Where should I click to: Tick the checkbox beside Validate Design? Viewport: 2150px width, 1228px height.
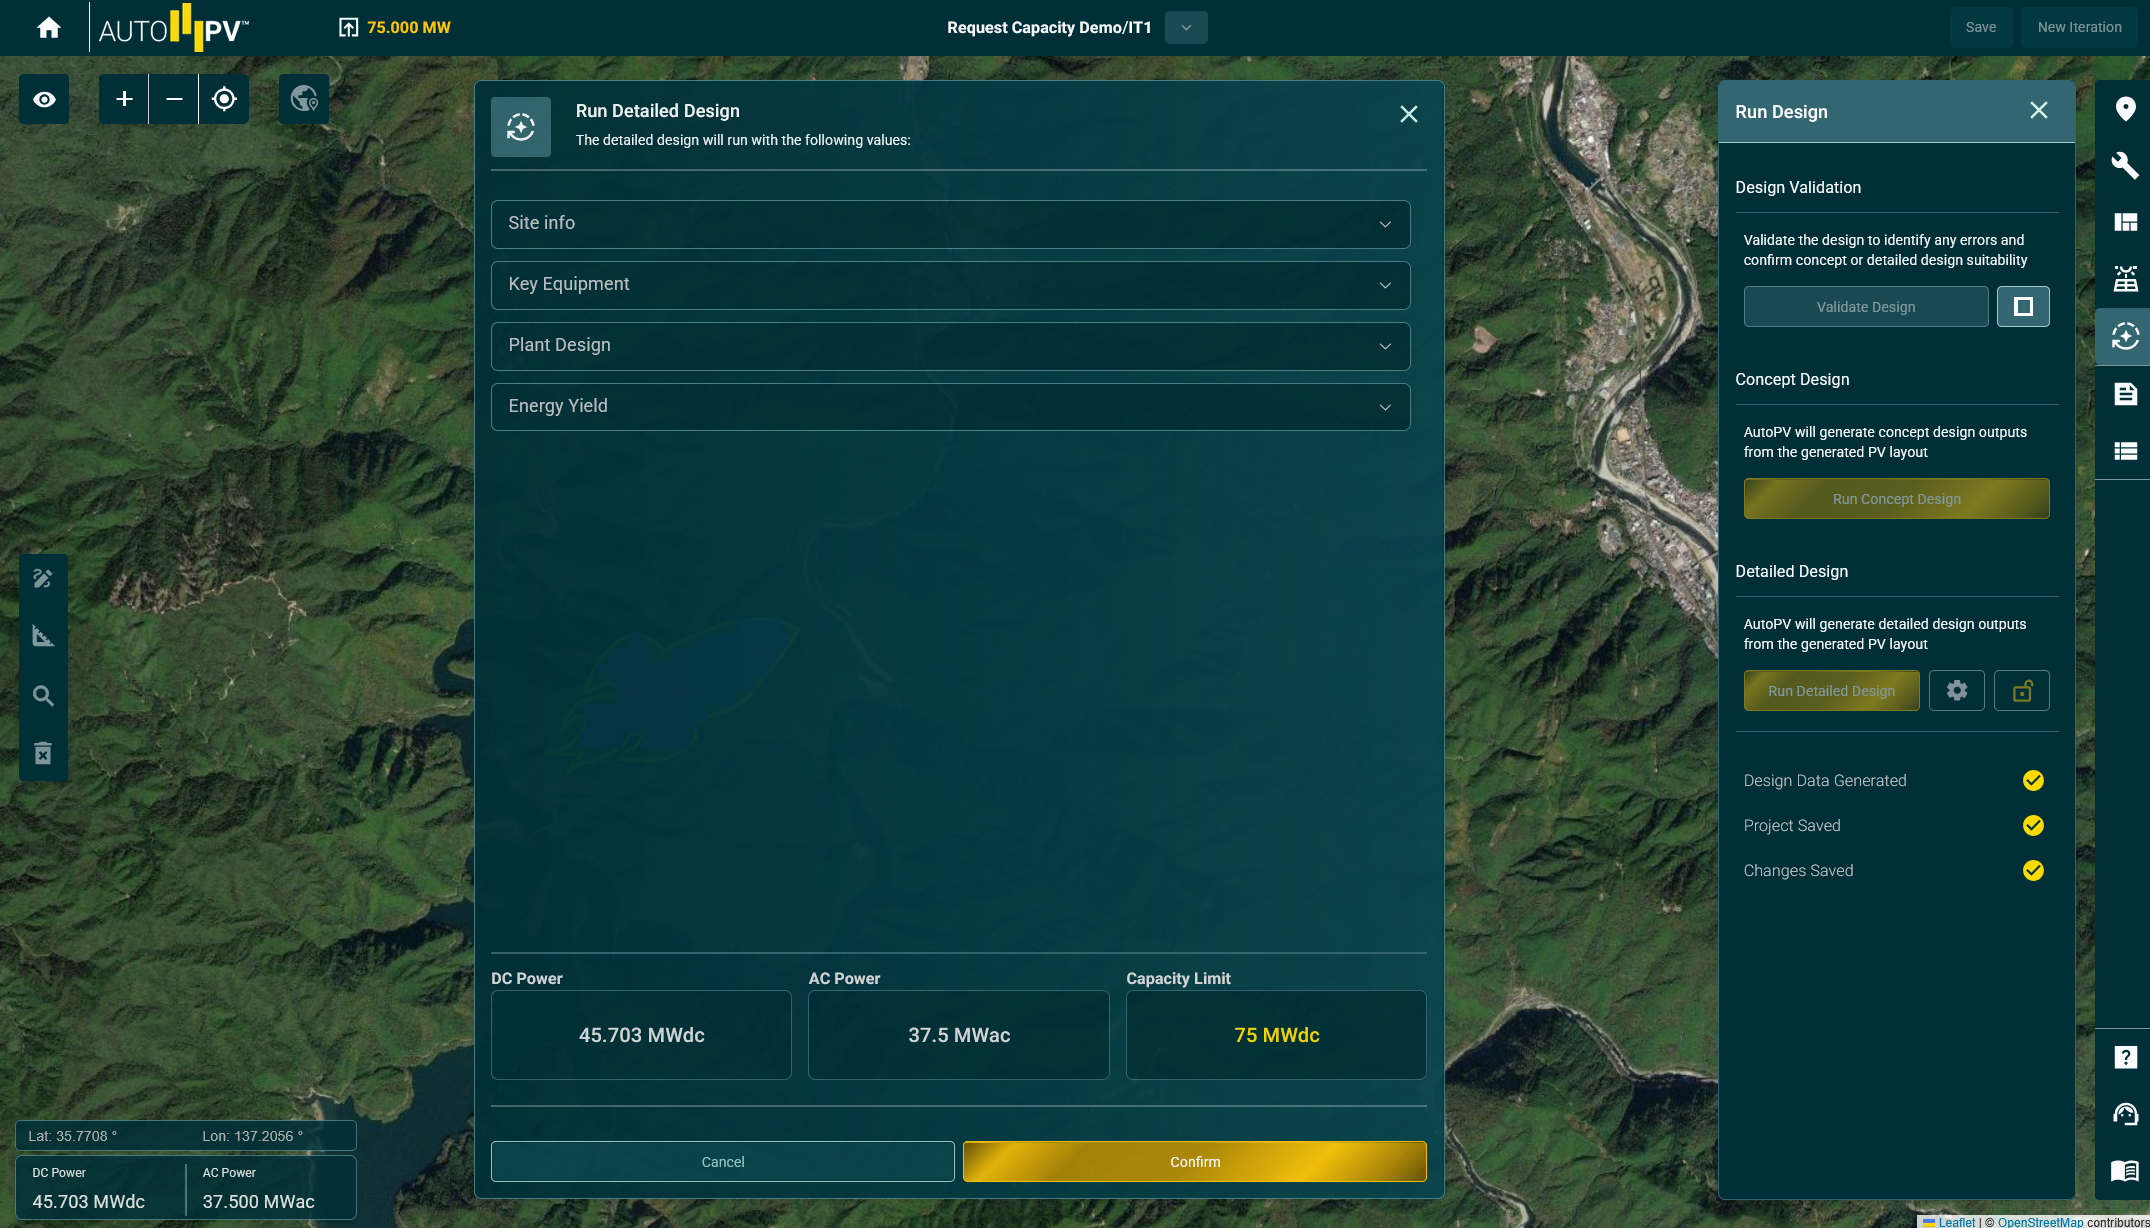point(2022,307)
